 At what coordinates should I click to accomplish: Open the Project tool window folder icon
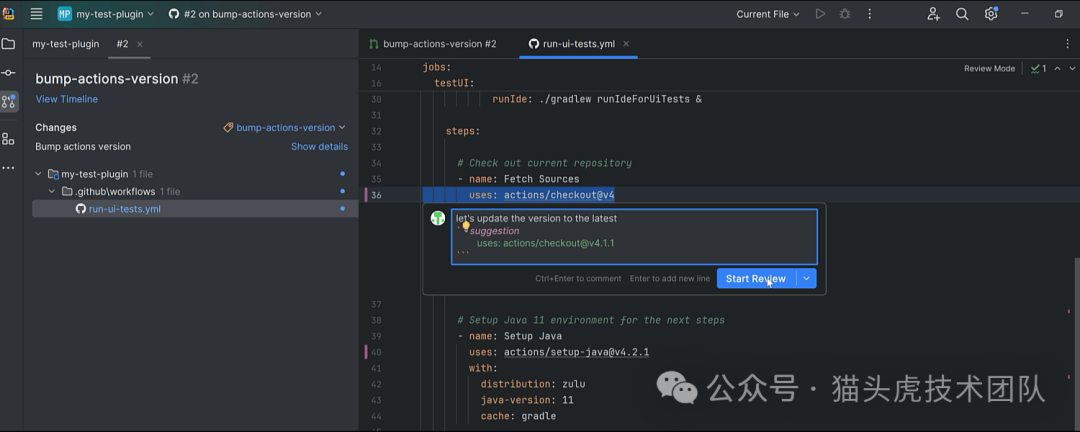9,44
